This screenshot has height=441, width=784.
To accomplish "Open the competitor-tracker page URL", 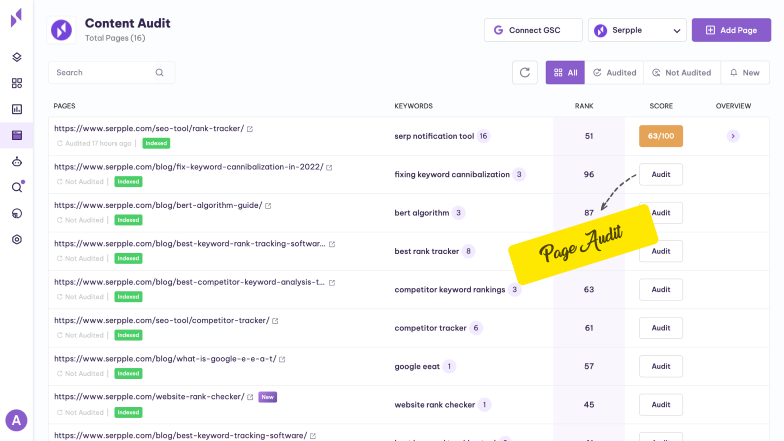I will (162, 320).
